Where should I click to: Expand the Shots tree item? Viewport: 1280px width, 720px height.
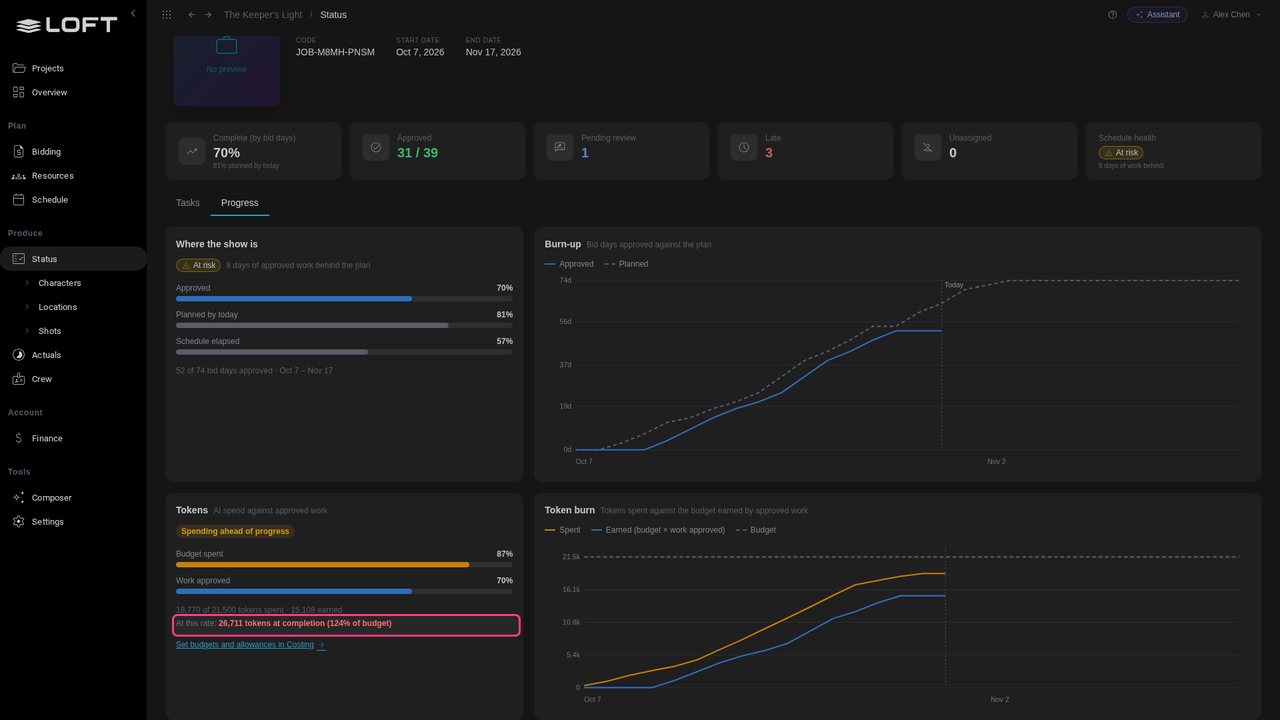pos(27,331)
